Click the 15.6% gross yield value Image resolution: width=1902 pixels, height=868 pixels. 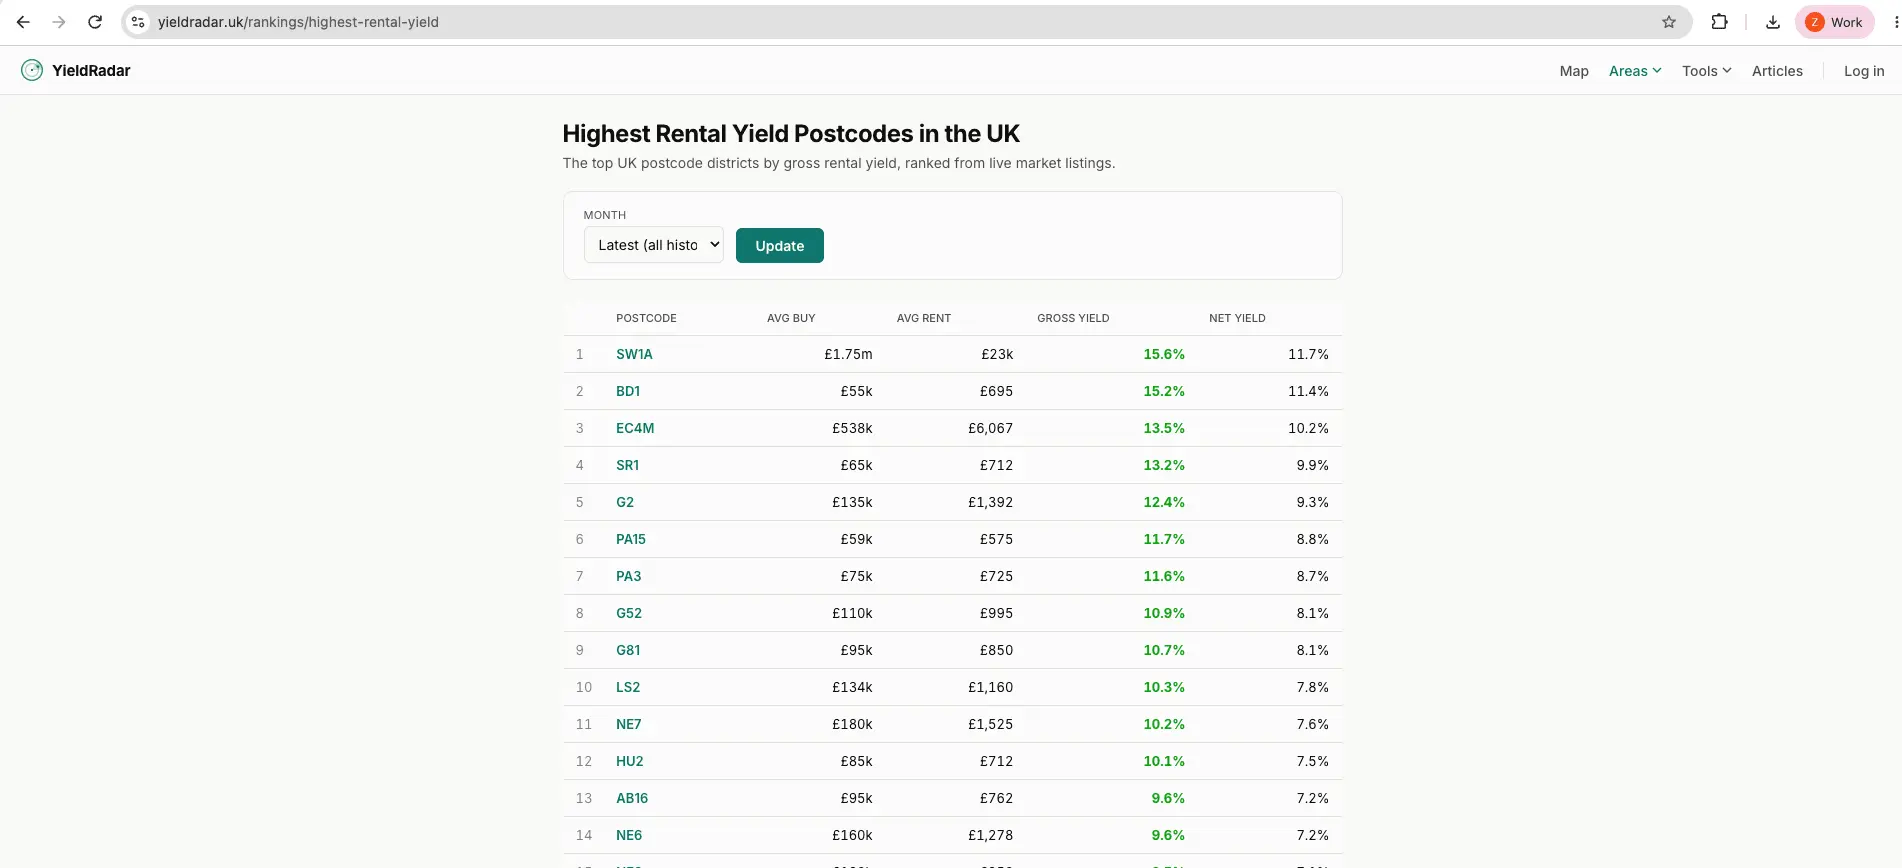(x=1164, y=354)
